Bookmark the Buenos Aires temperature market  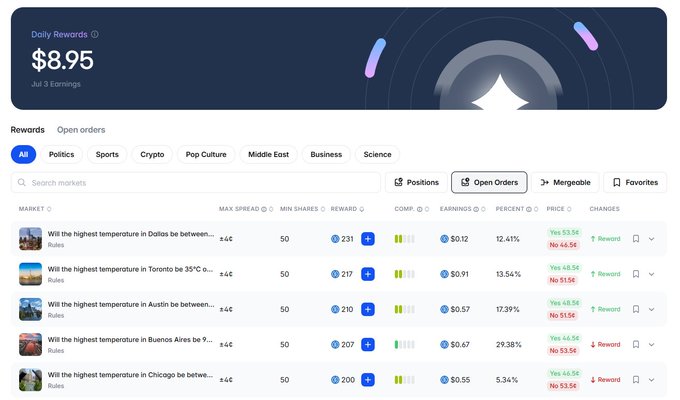(x=636, y=344)
